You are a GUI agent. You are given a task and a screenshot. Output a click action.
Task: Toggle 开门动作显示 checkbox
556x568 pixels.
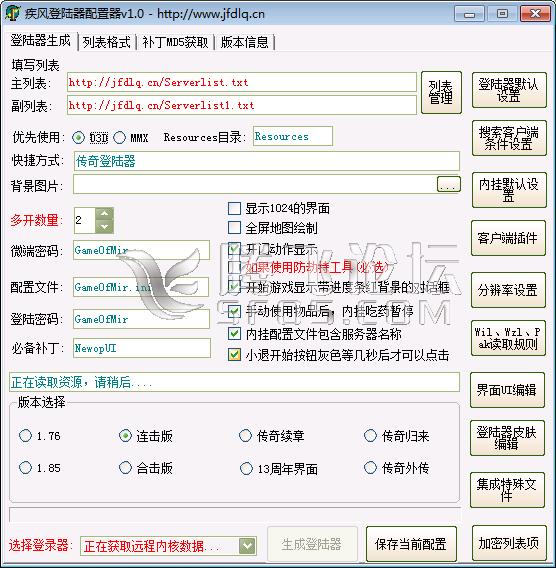pyautogui.click(x=234, y=249)
